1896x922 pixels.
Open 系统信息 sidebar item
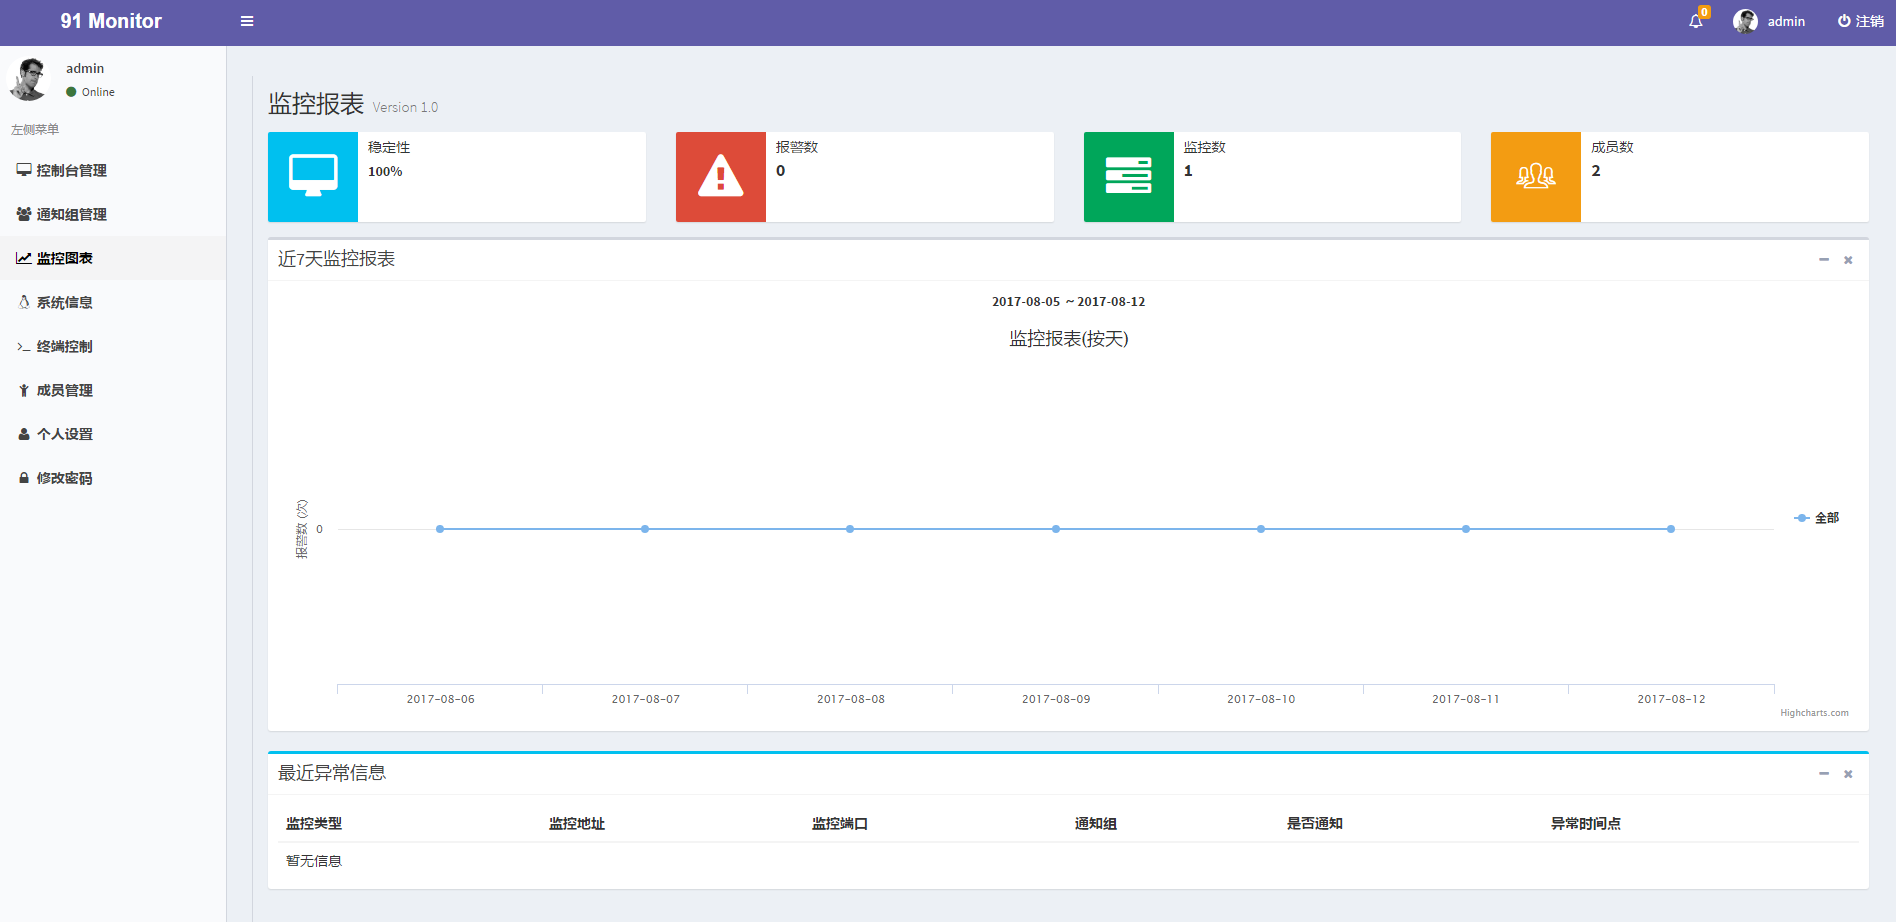click(113, 302)
